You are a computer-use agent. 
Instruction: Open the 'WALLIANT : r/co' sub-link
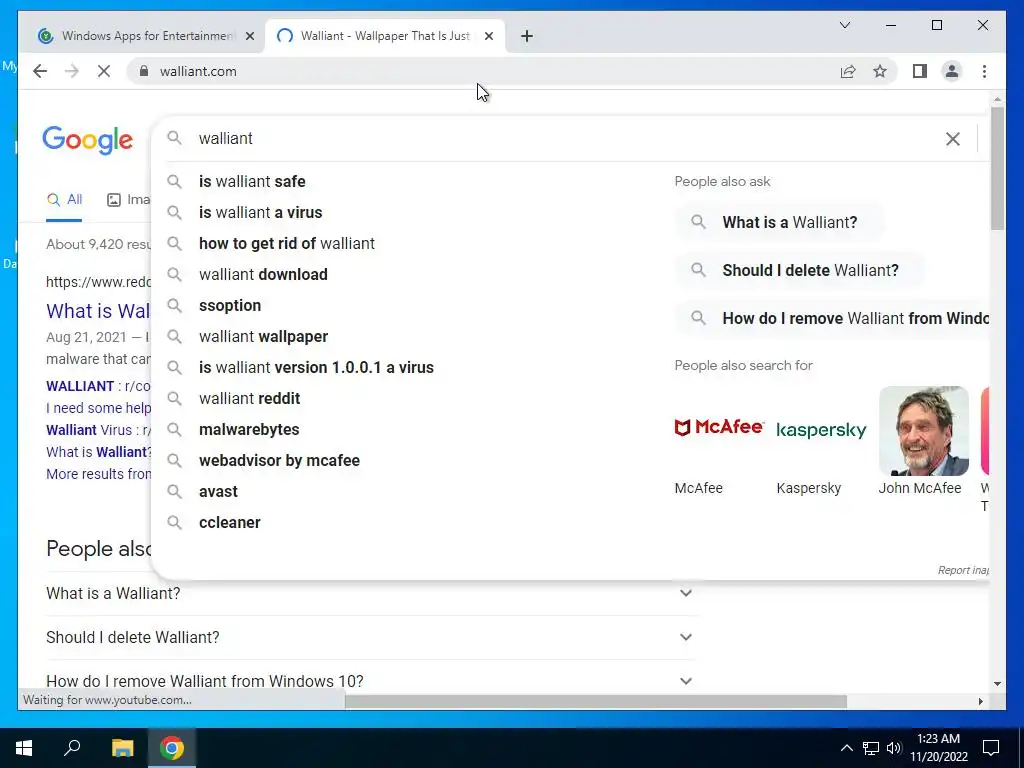tap(98, 386)
